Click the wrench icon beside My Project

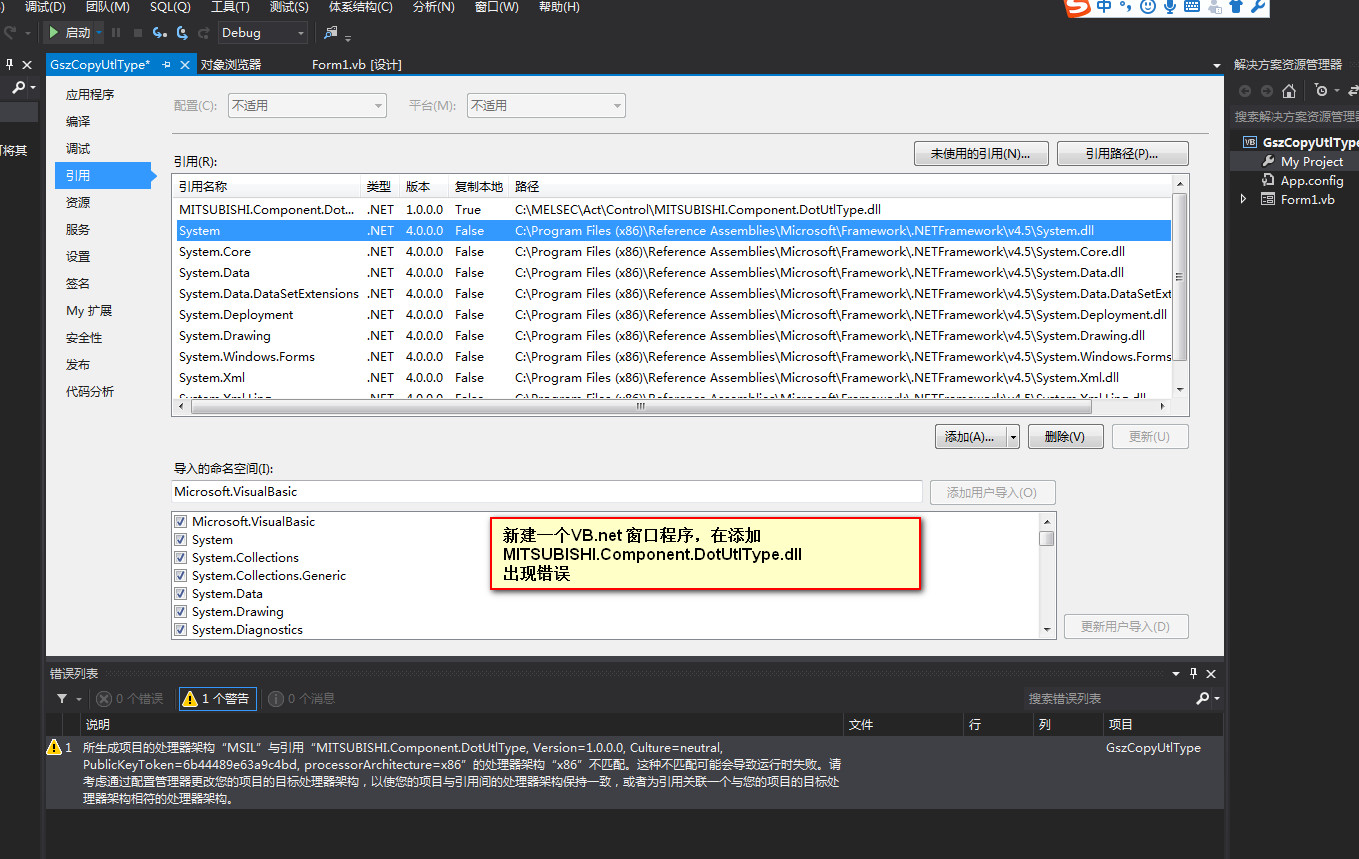[1268, 161]
